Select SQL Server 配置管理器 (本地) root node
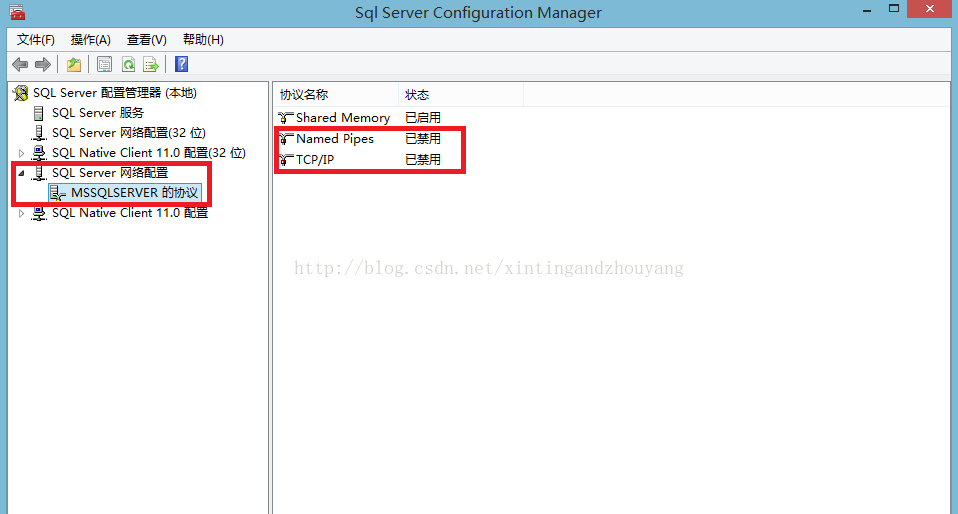Image resolution: width=958 pixels, height=514 pixels. click(x=115, y=93)
